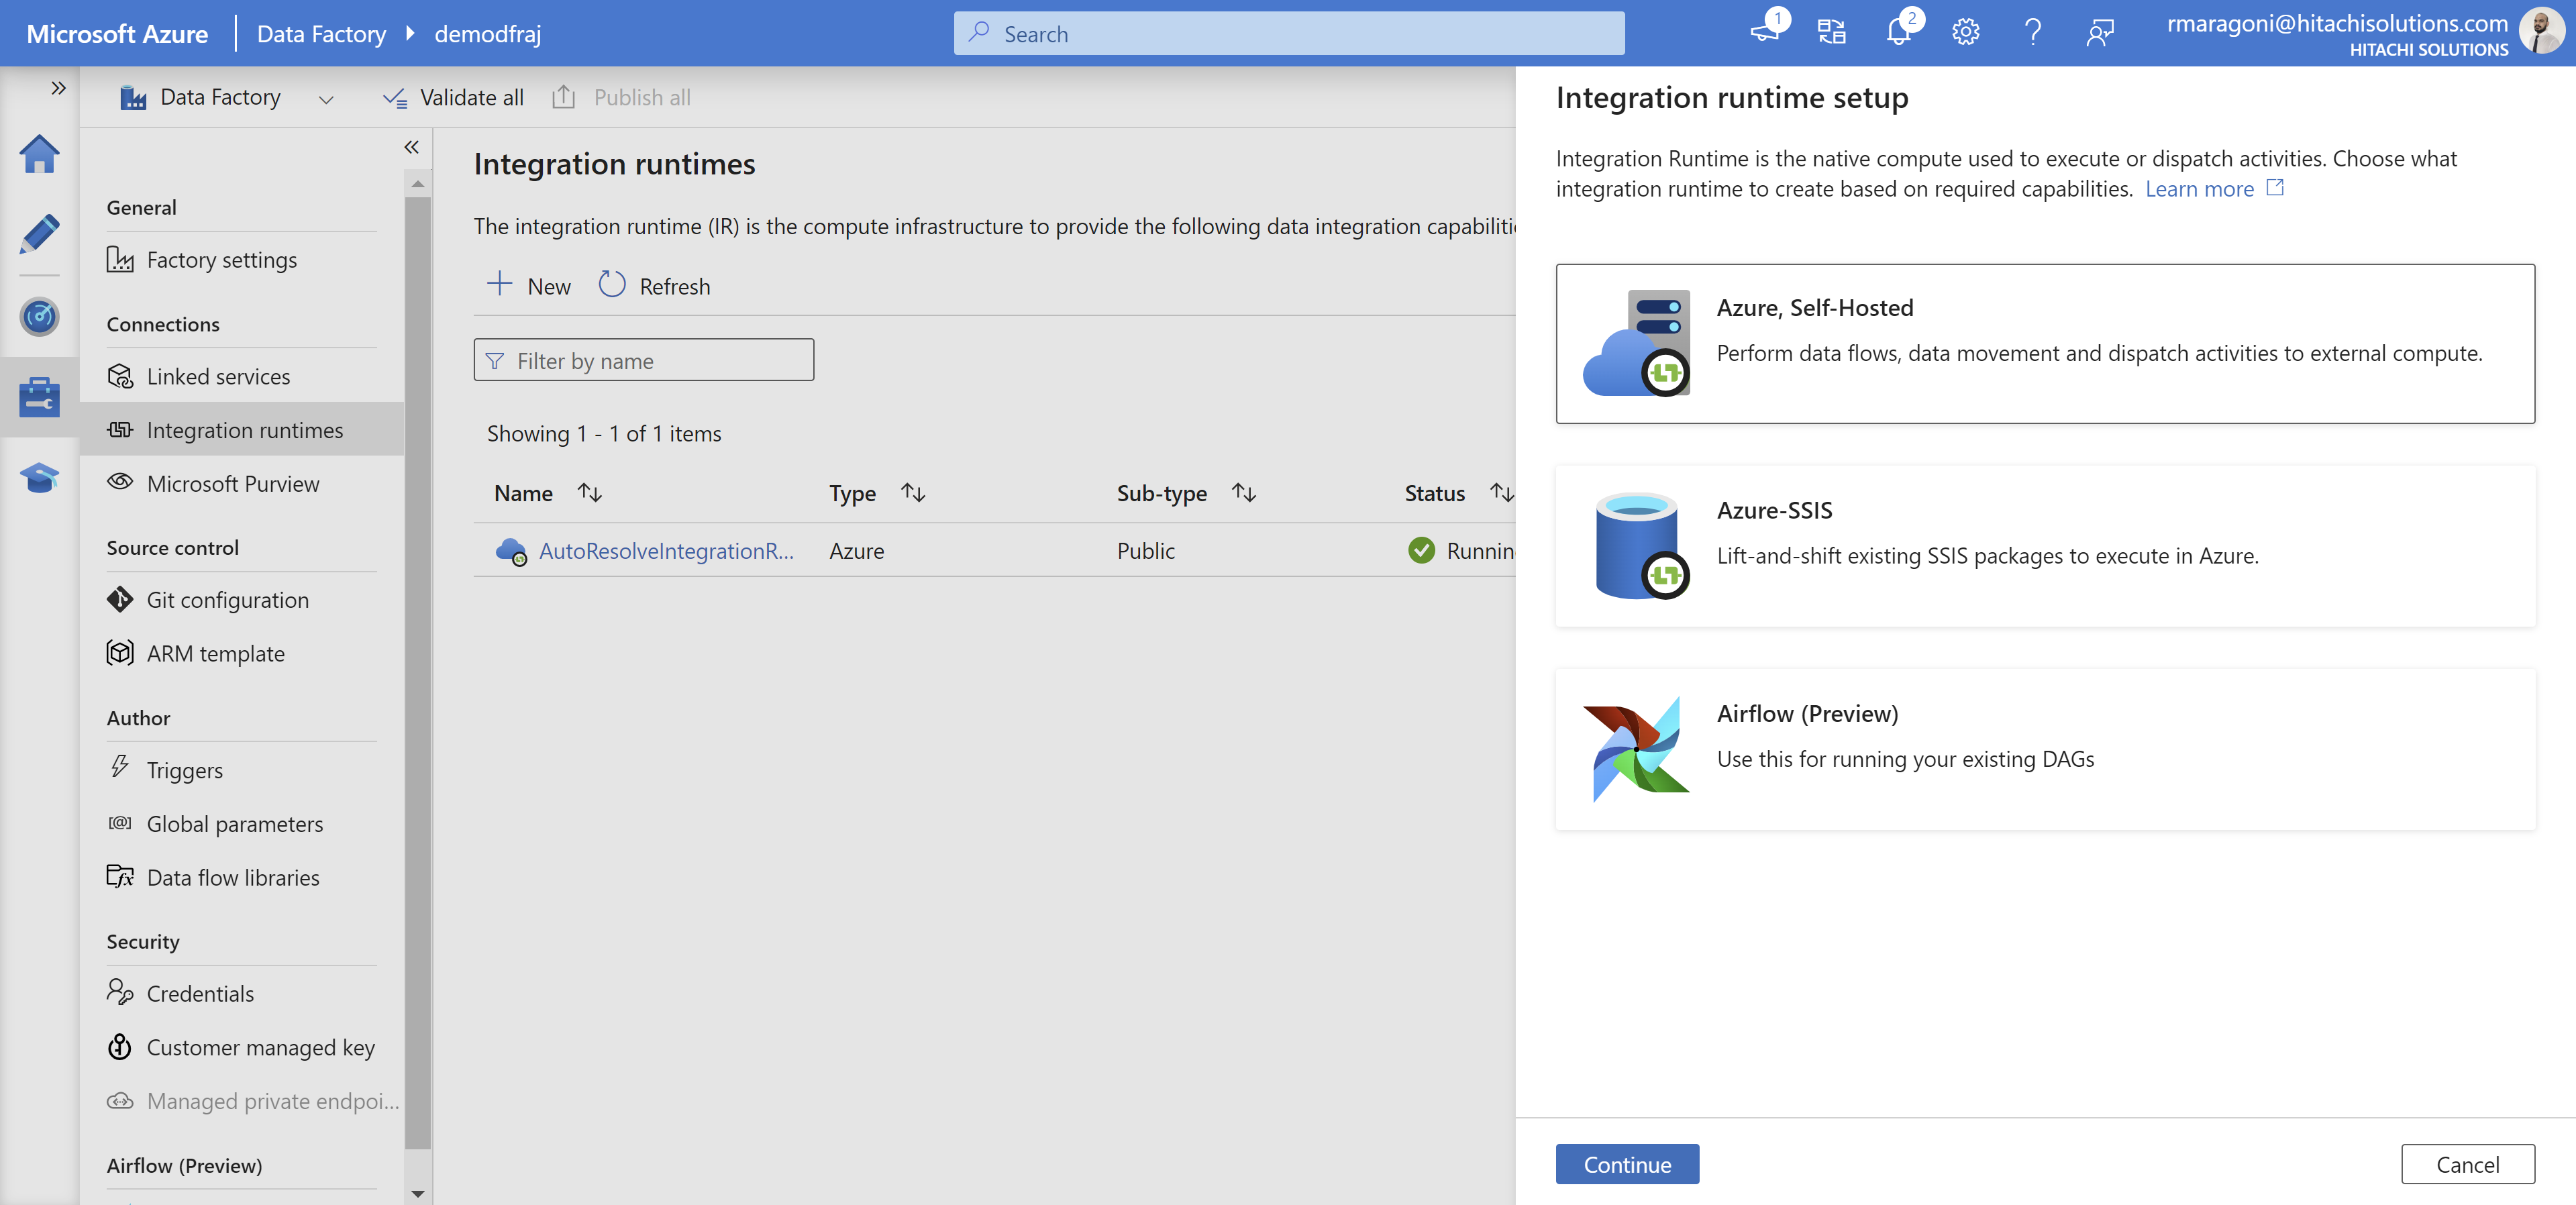The width and height of the screenshot is (2576, 1205).
Task: Expand the left rail with double chevron
Action: click(x=58, y=88)
